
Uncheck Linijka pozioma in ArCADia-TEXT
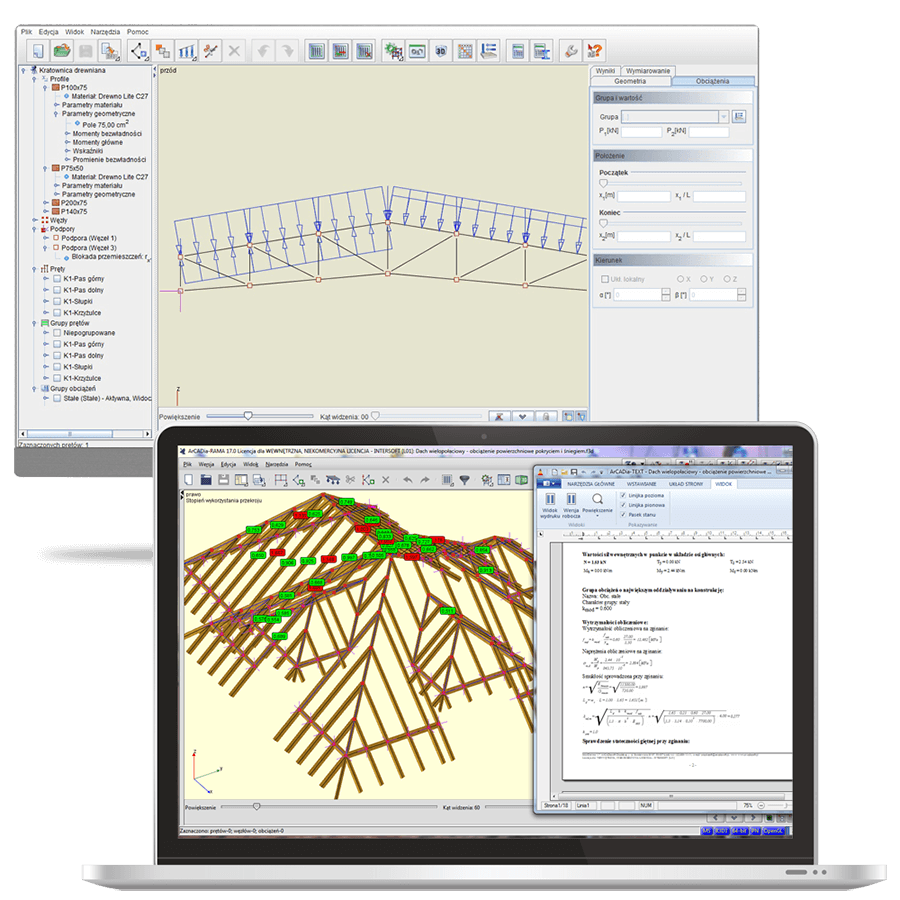click(623, 495)
